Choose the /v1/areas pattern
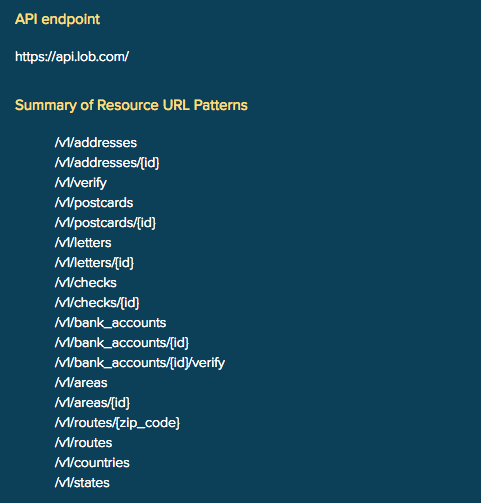The height and width of the screenshot is (503, 481). coord(81,383)
